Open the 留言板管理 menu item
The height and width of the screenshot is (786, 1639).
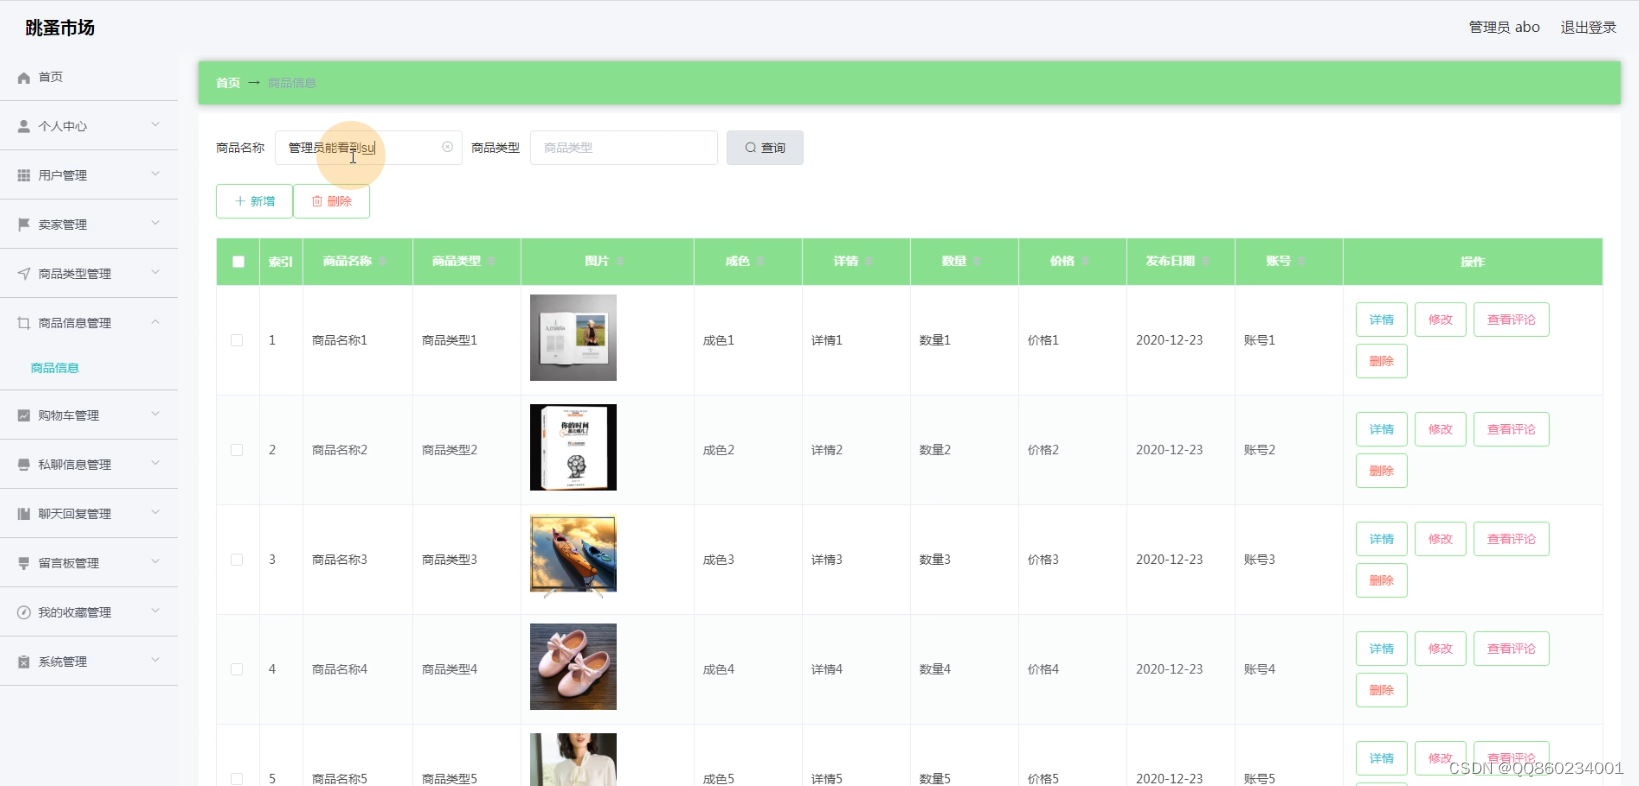(89, 563)
